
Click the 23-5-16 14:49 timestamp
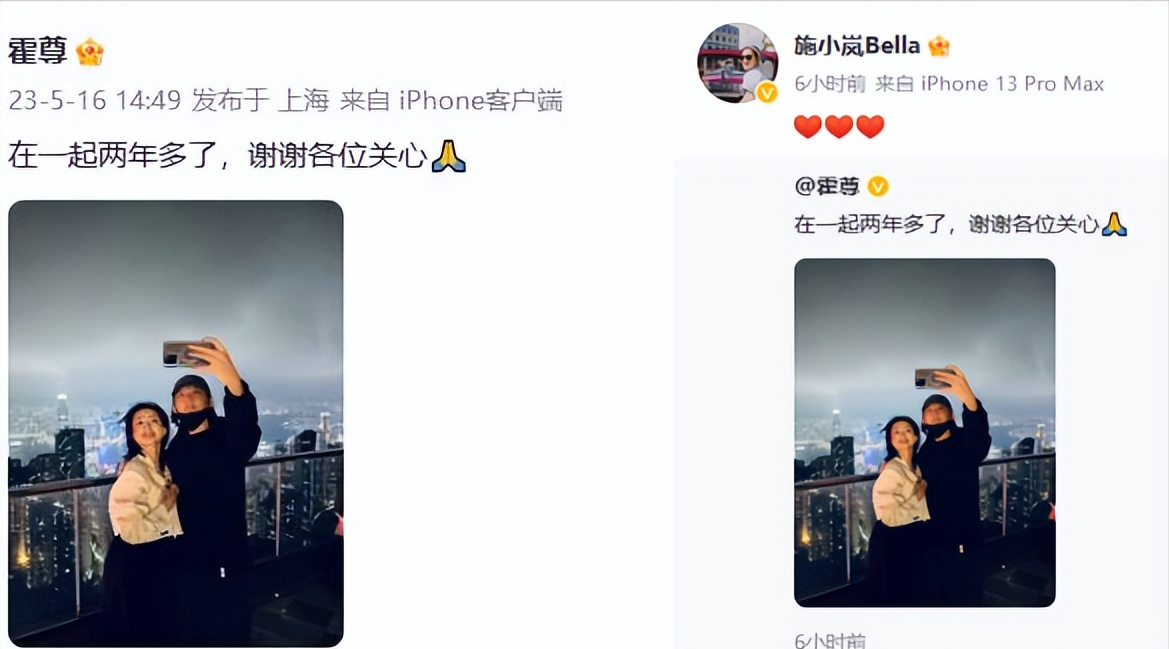coord(95,100)
